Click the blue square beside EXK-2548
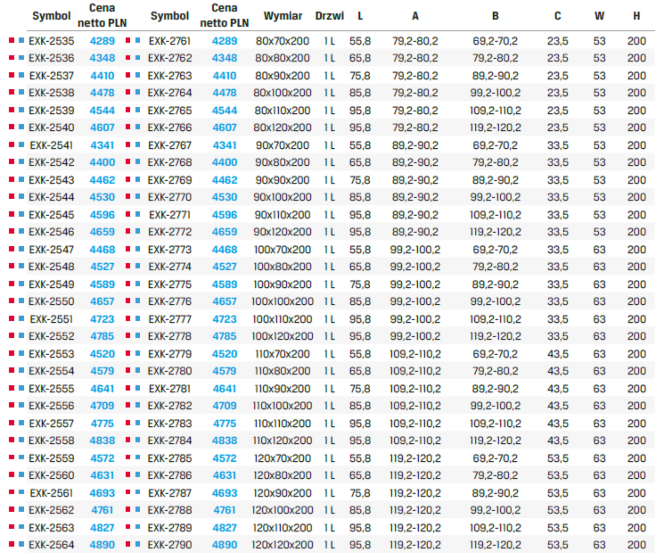 [x=21, y=266]
